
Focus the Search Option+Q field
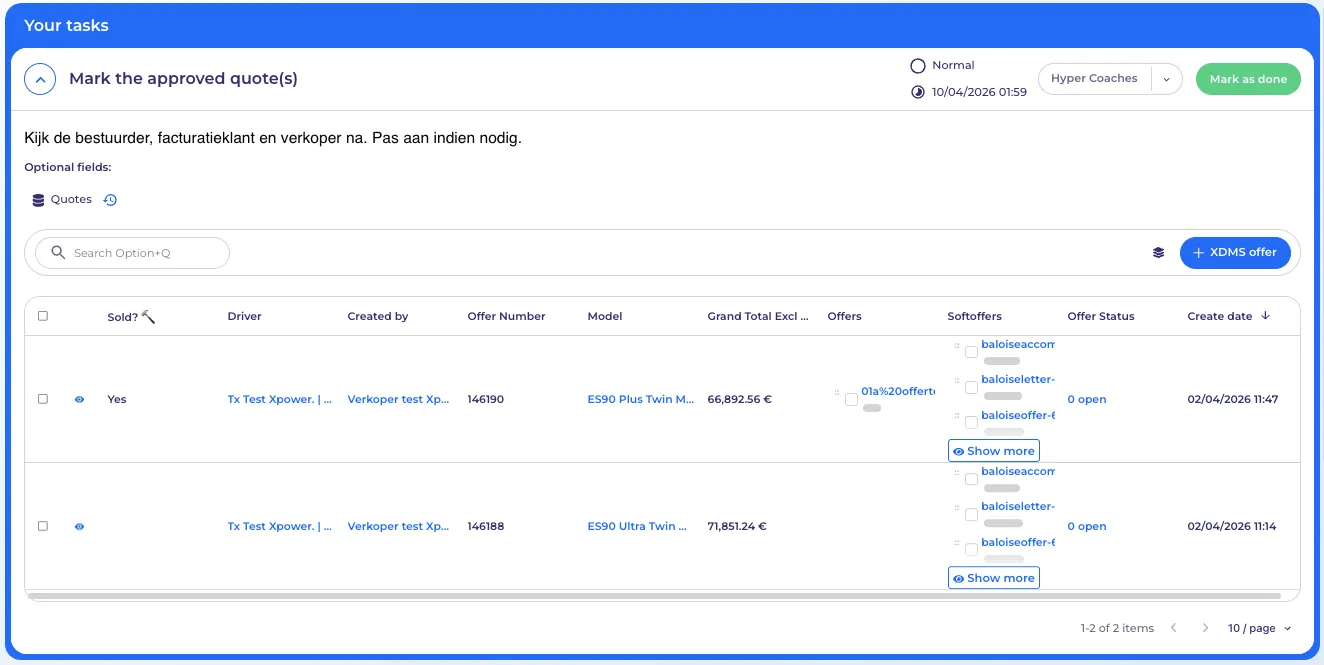click(132, 253)
